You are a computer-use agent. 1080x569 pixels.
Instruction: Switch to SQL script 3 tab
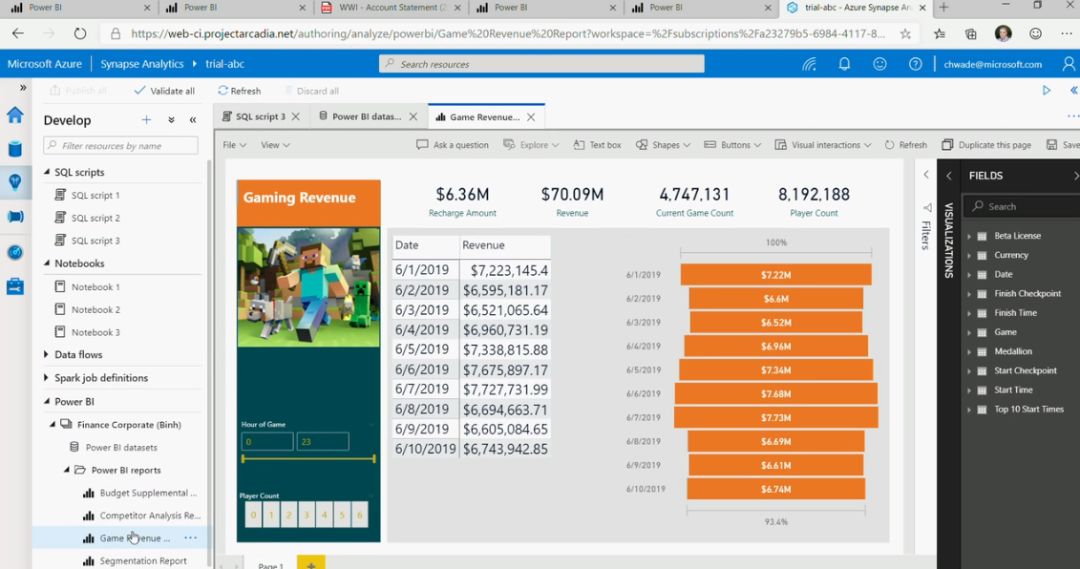point(253,117)
